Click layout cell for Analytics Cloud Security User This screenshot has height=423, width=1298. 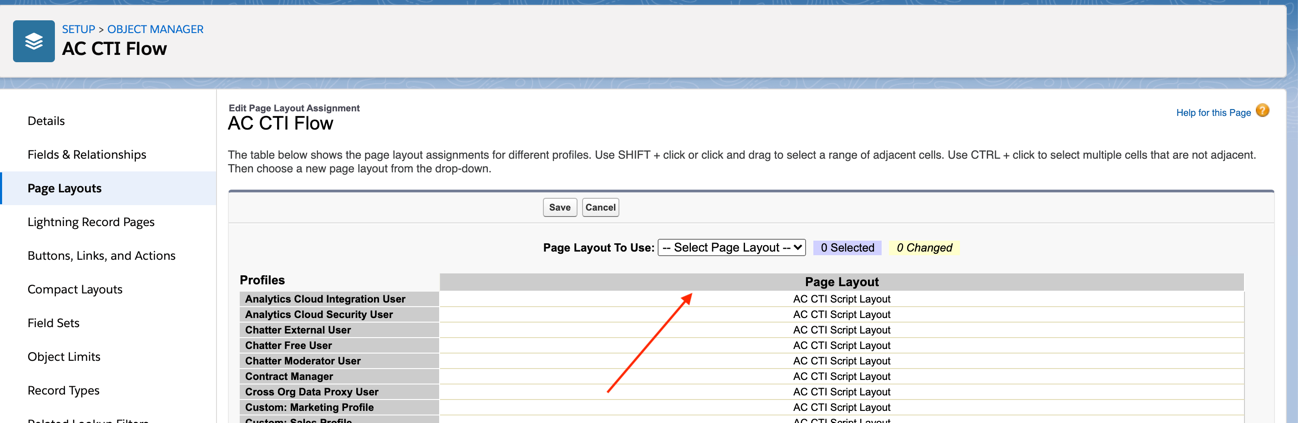[842, 314]
